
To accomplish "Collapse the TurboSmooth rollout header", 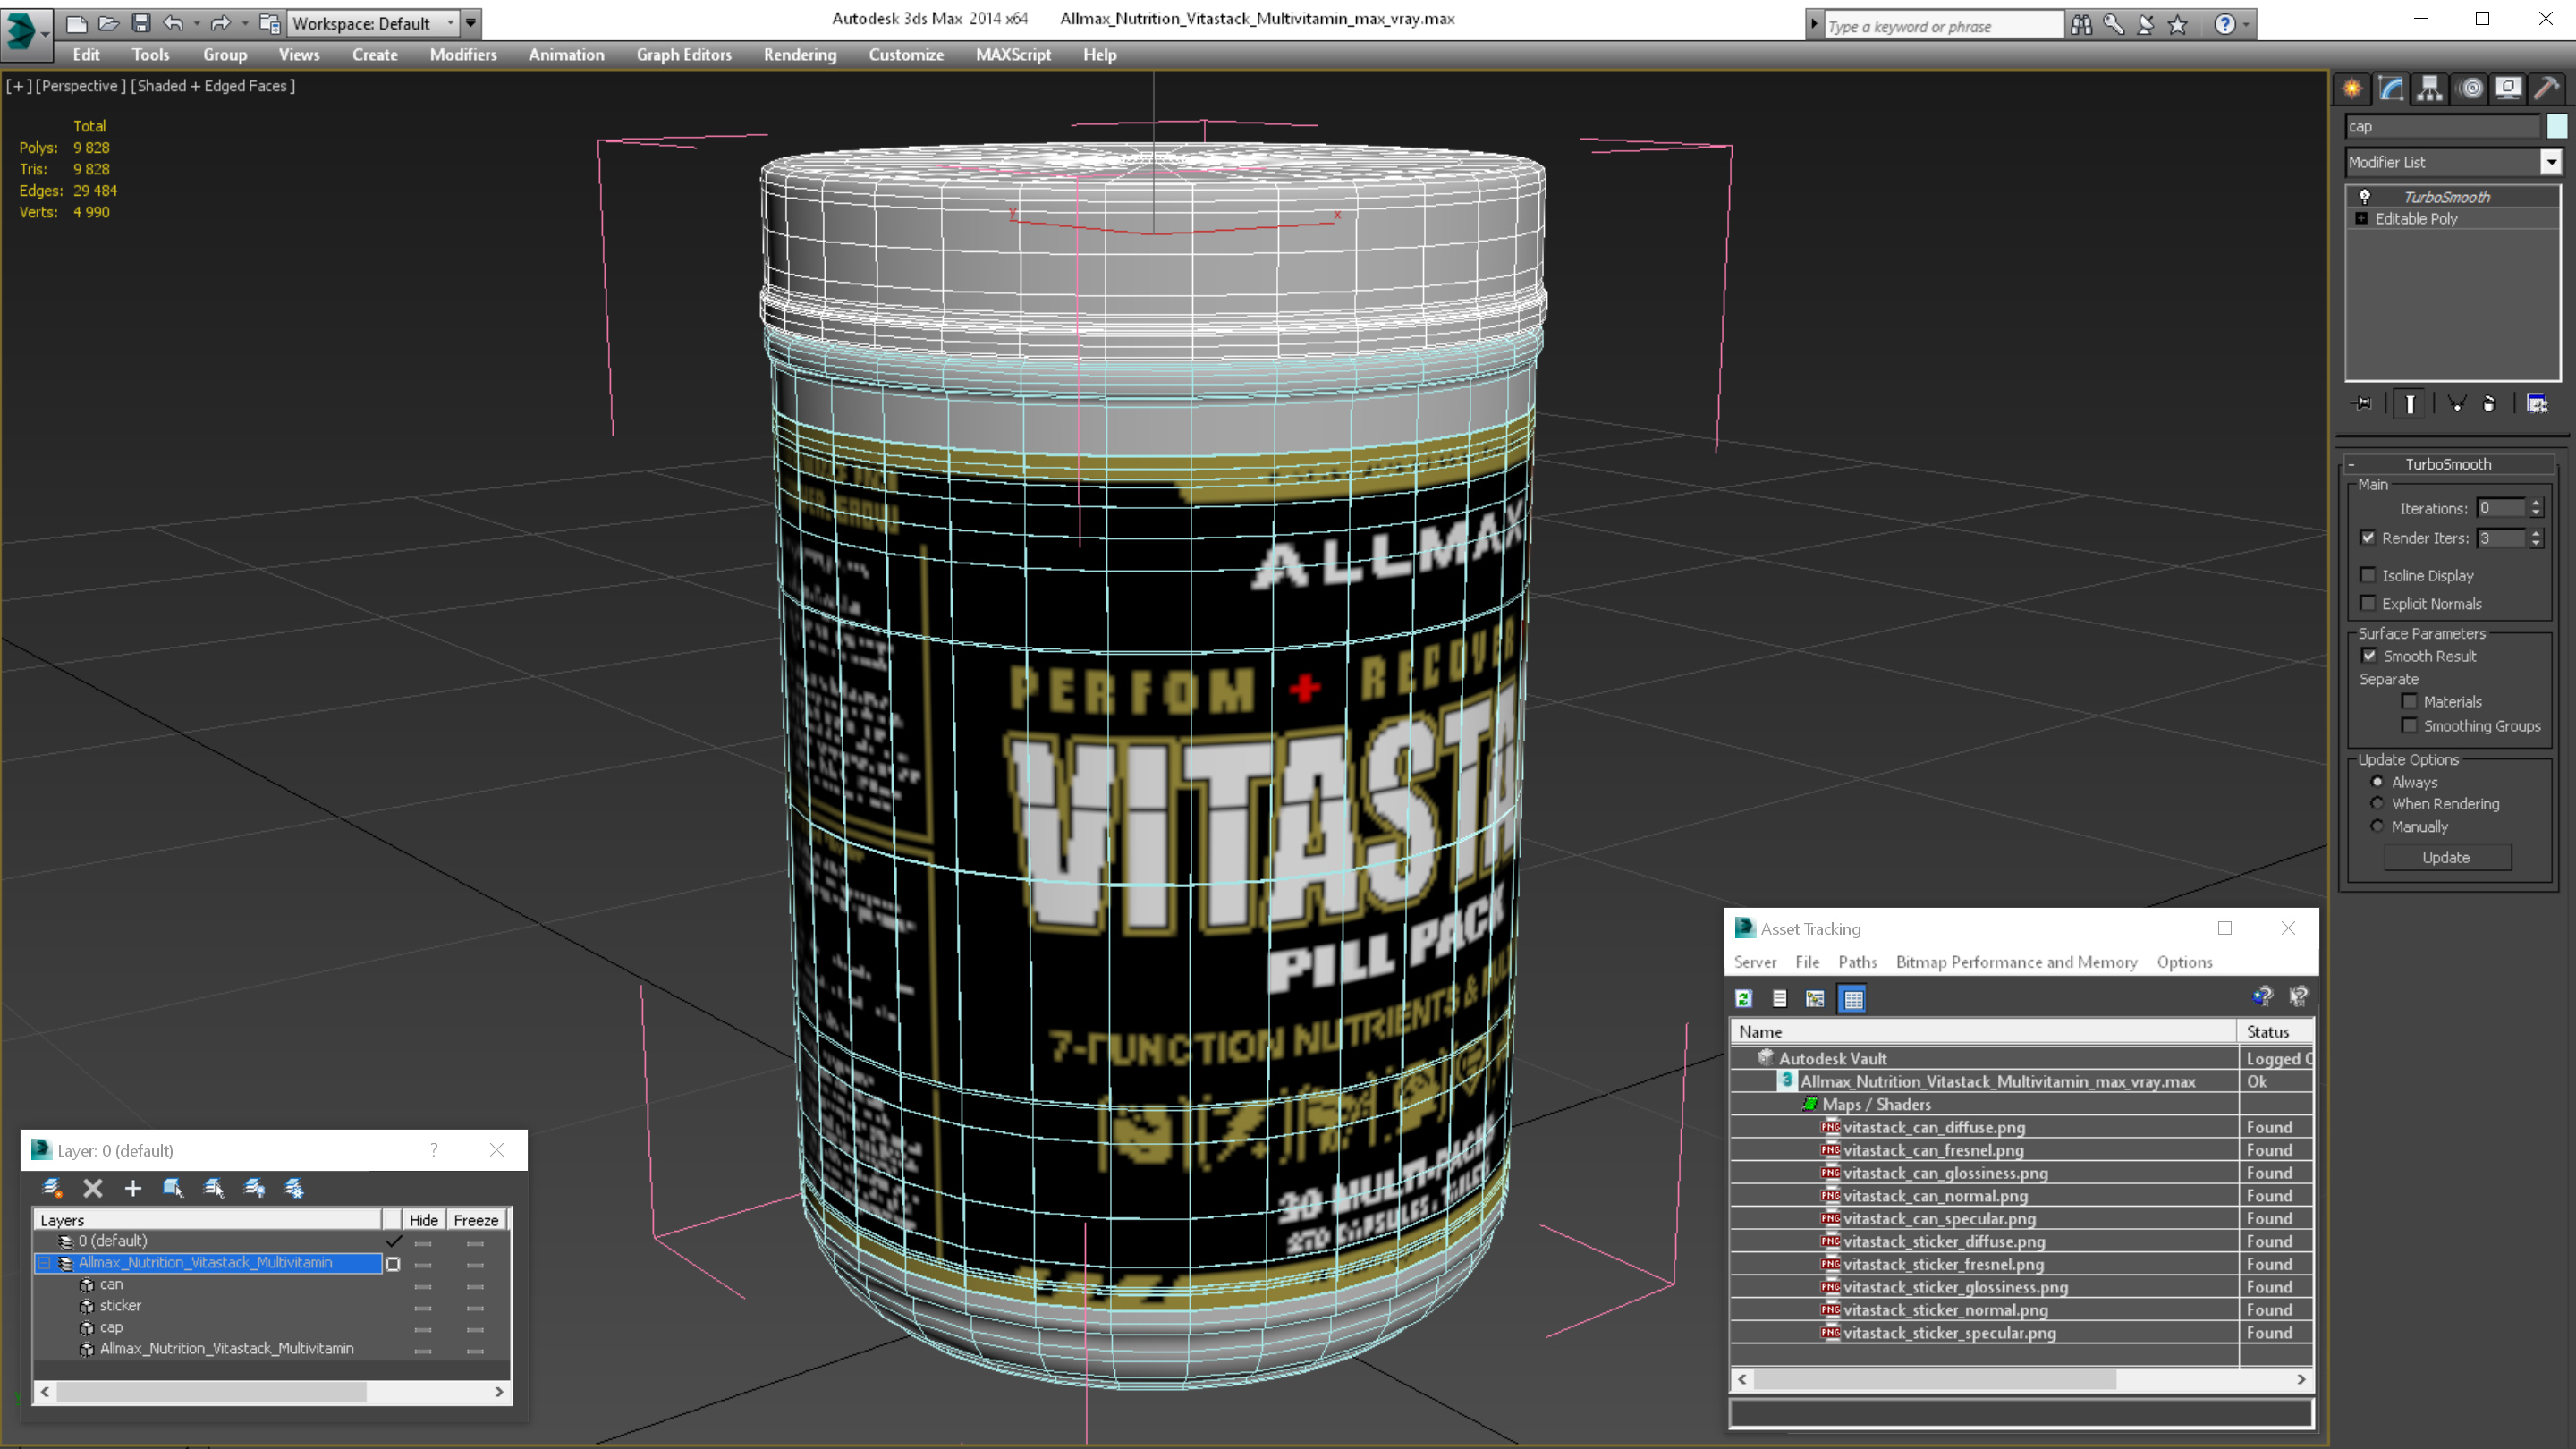I will point(2448,464).
